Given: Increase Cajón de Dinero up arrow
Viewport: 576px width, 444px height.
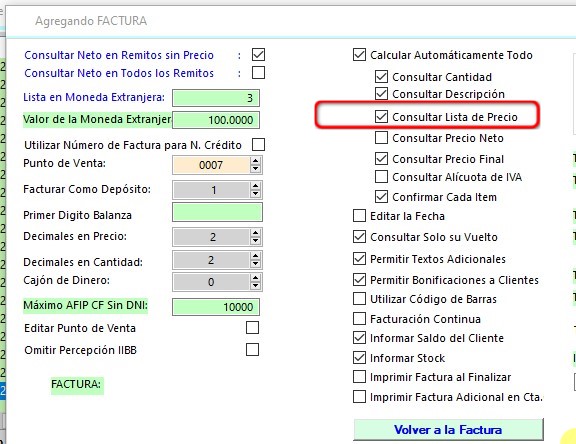Looking at the screenshot, I should [255, 278].
